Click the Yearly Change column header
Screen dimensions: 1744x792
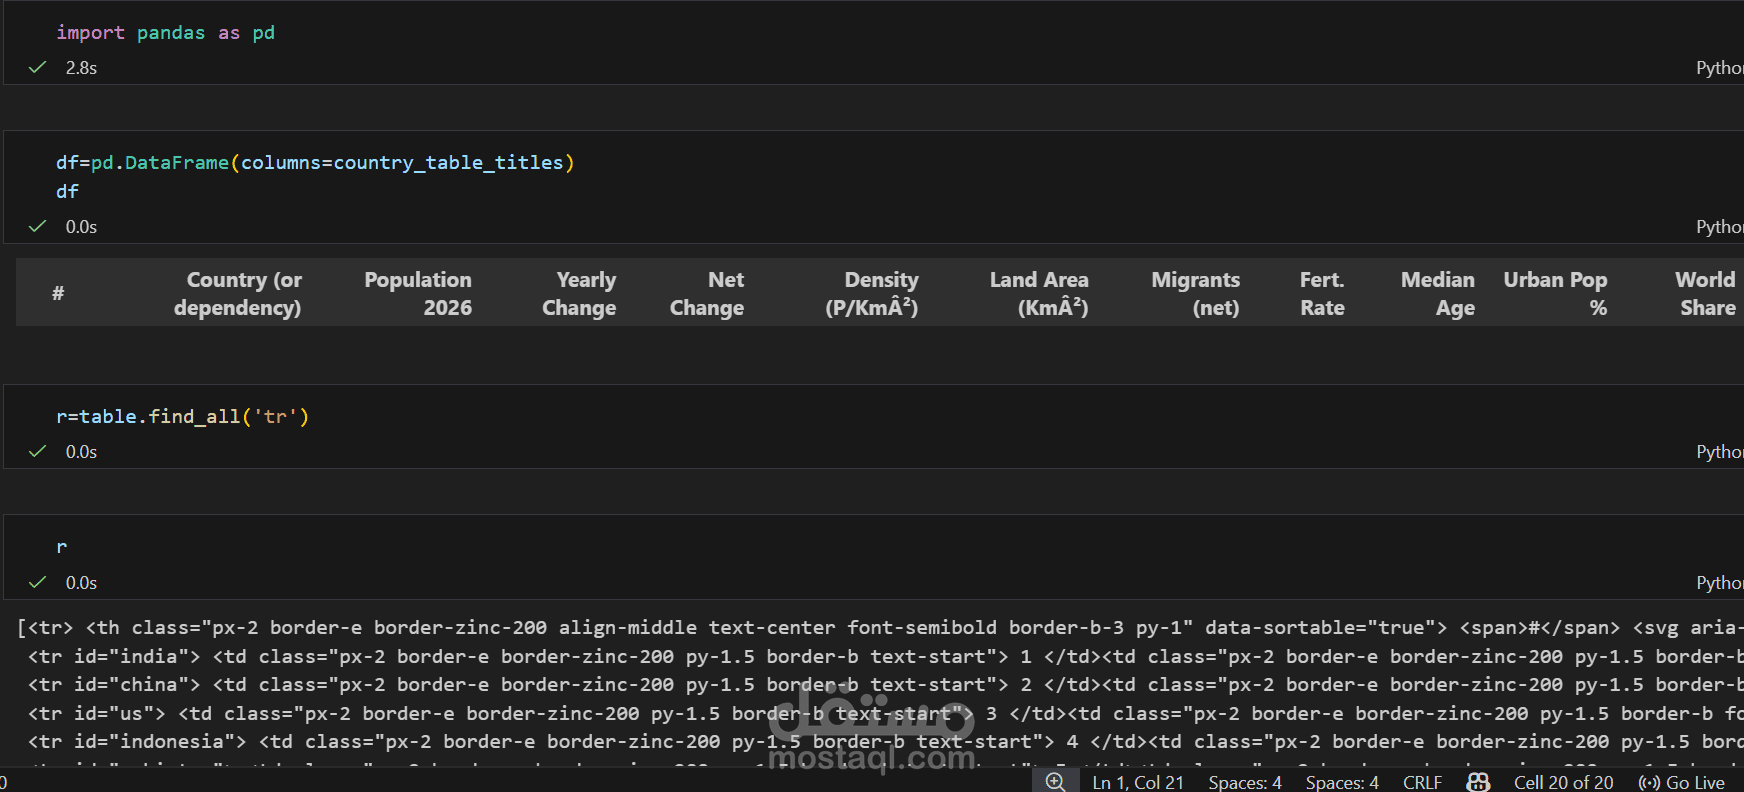(x=580, y=293)
